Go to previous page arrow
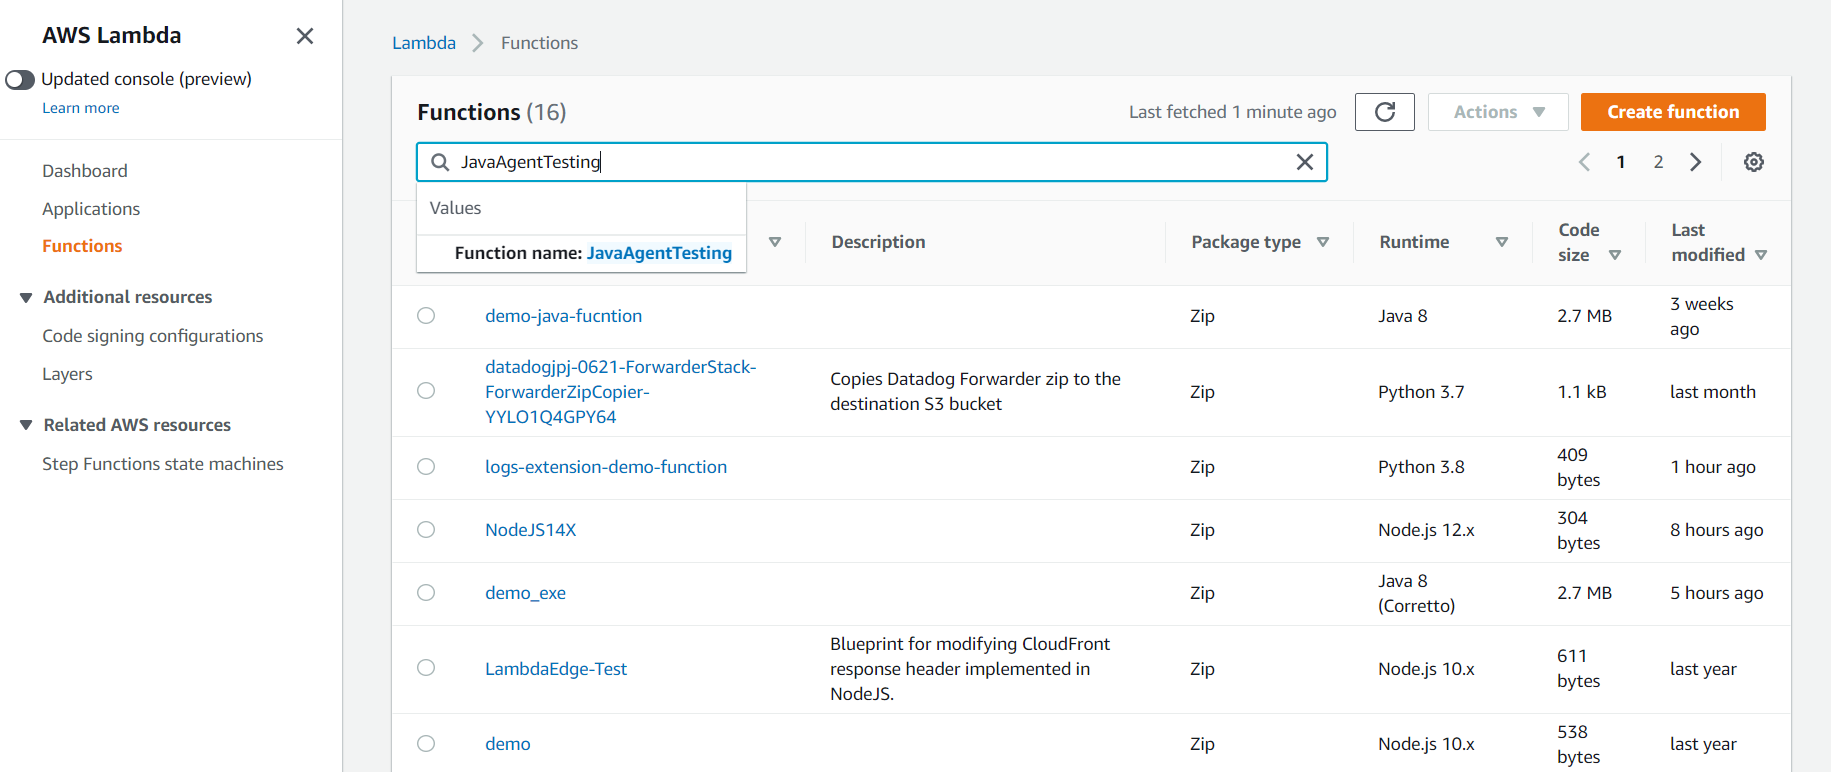Image resolution: width=1831 pixels, height=772 pixels. click(x=1584, y=162)
